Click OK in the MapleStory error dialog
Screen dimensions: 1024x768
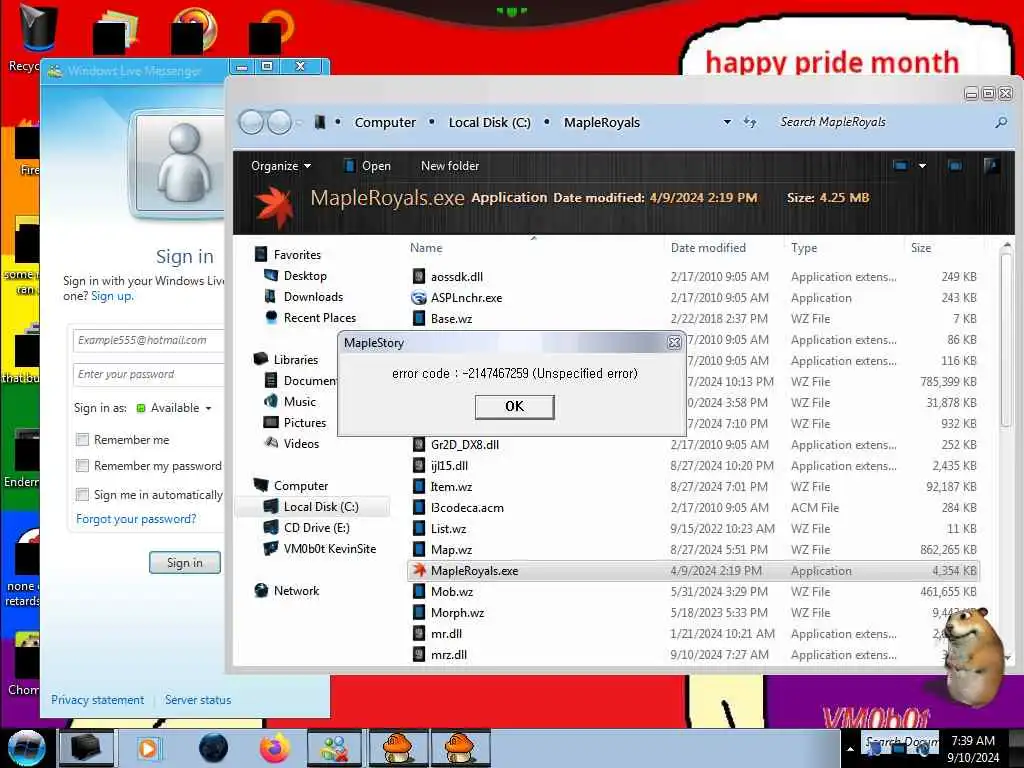514,406
